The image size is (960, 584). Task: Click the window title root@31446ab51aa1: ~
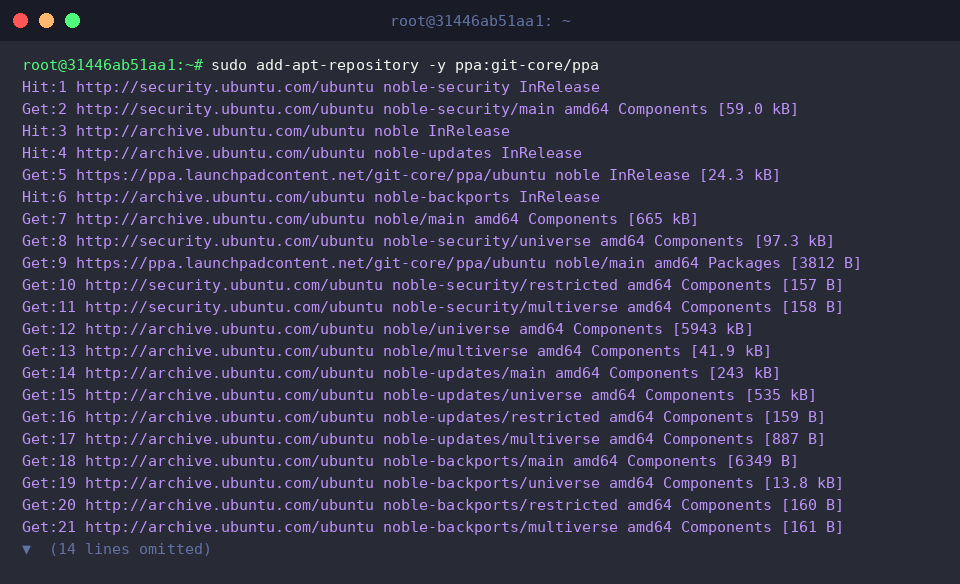click(481, 21)
